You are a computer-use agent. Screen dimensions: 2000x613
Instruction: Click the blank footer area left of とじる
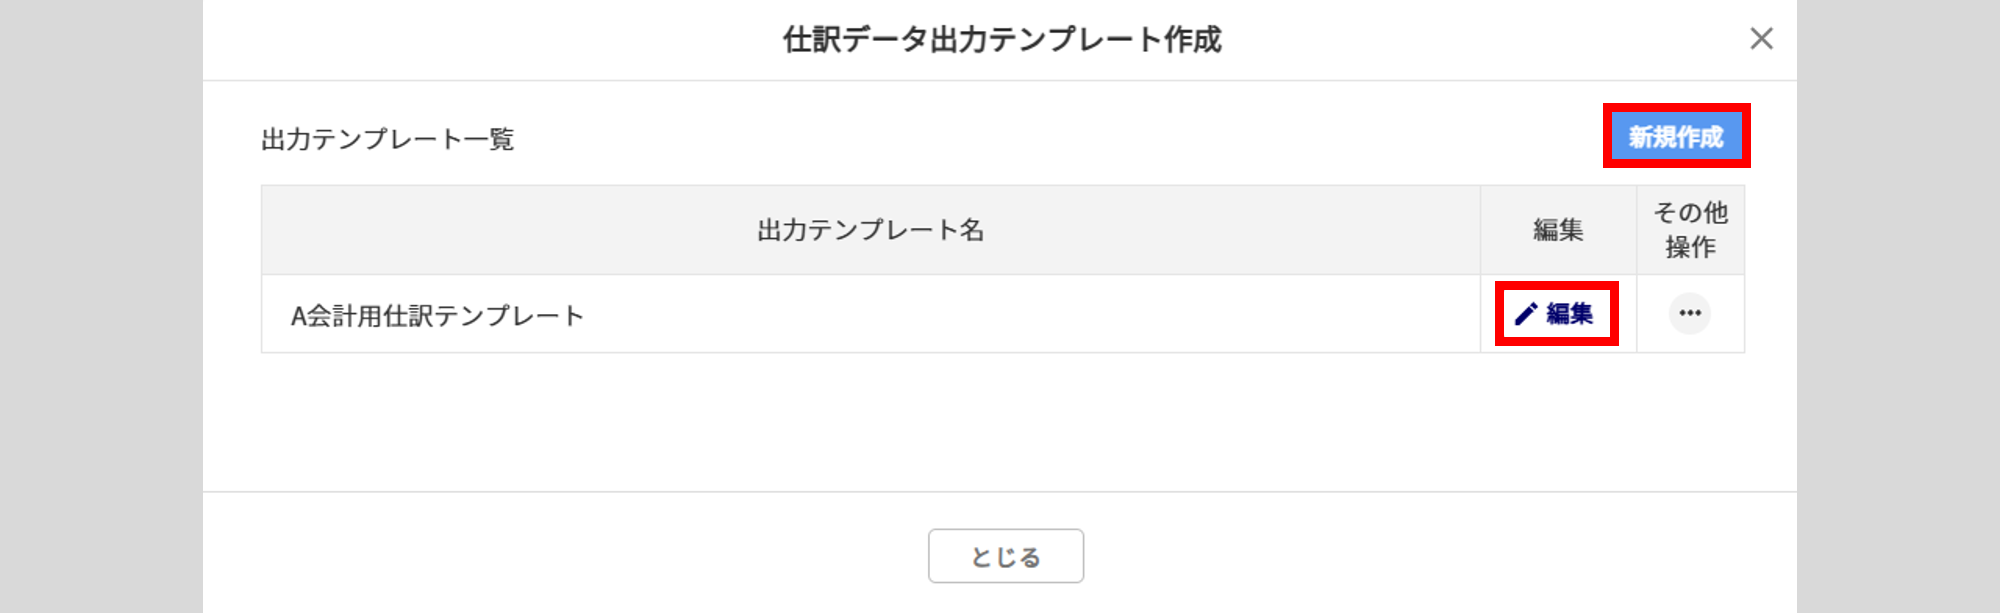coord(560,555)
